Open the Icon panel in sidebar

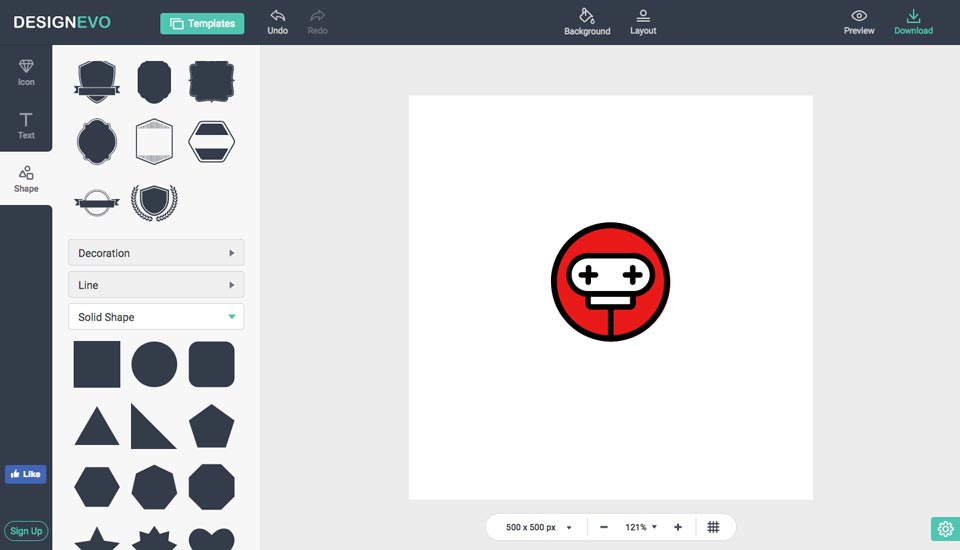26,72
